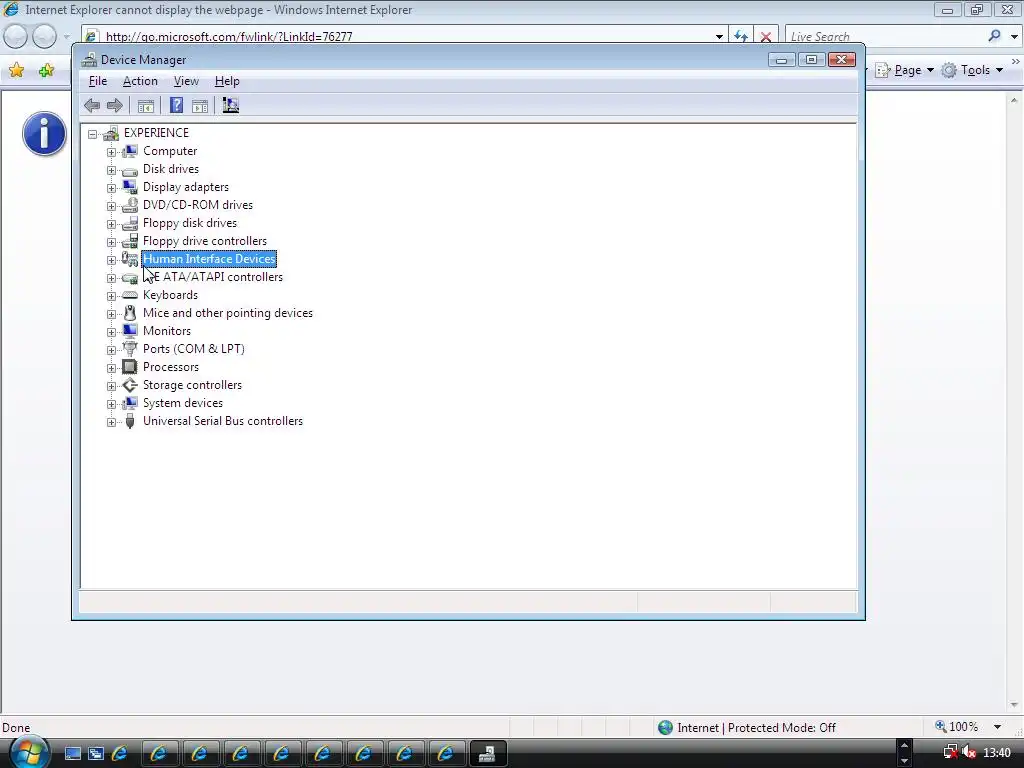Click the Back arrow in Device Manager toolbar

[x=92, y=105]
